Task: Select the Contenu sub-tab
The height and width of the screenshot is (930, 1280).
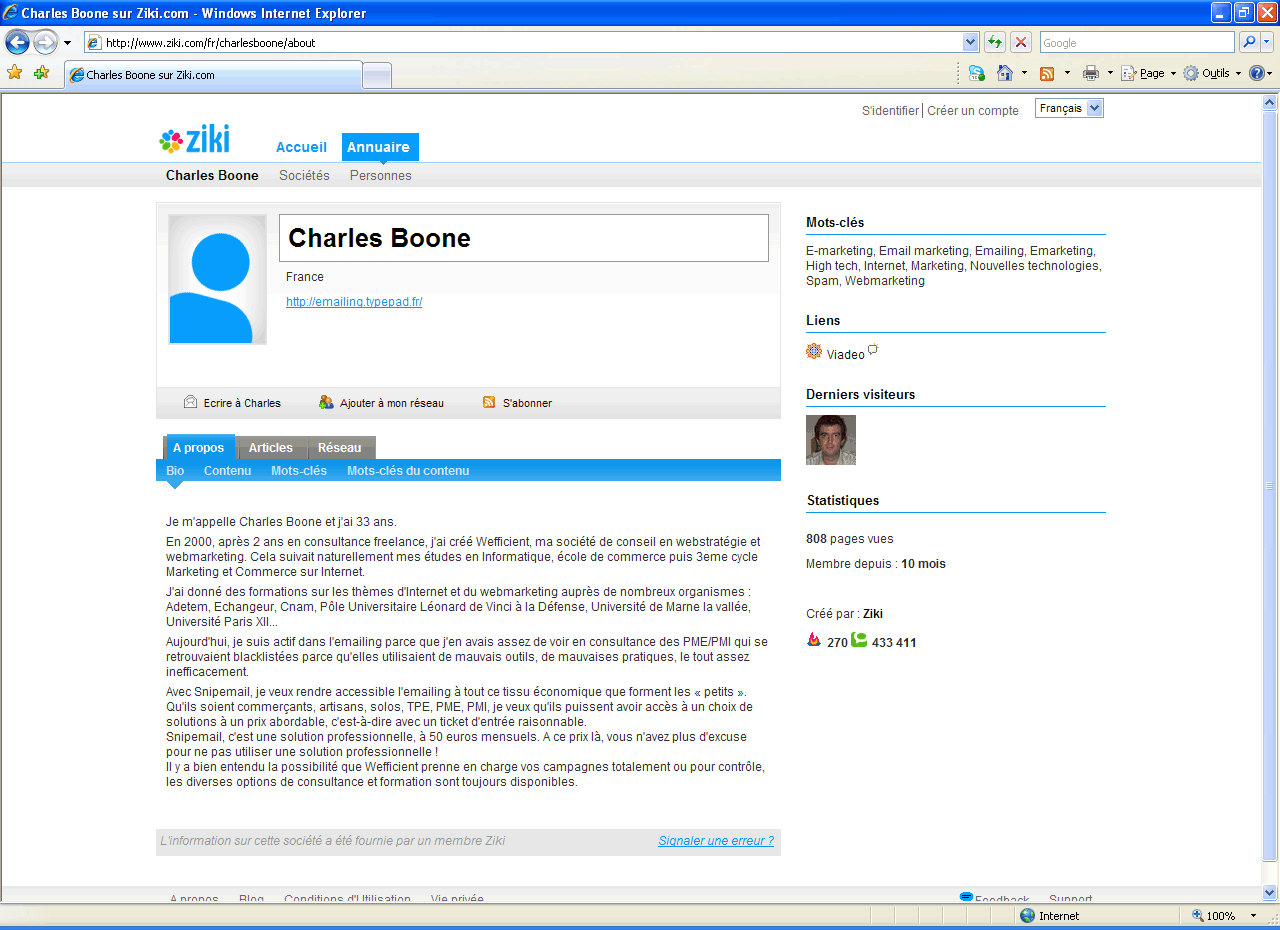Action: tap(227, 471)
